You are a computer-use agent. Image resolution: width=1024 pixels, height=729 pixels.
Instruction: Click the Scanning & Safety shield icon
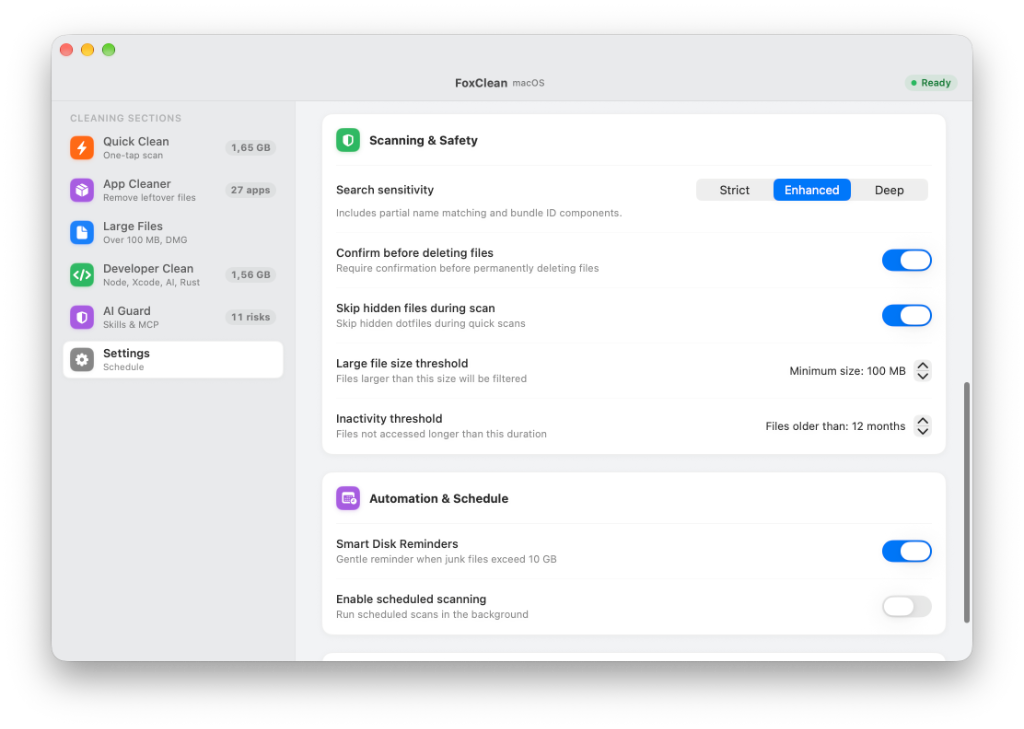click(348, 140)
